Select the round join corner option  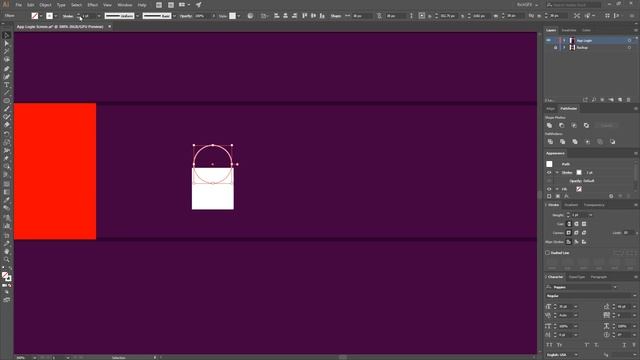click(x=576, y=233)
